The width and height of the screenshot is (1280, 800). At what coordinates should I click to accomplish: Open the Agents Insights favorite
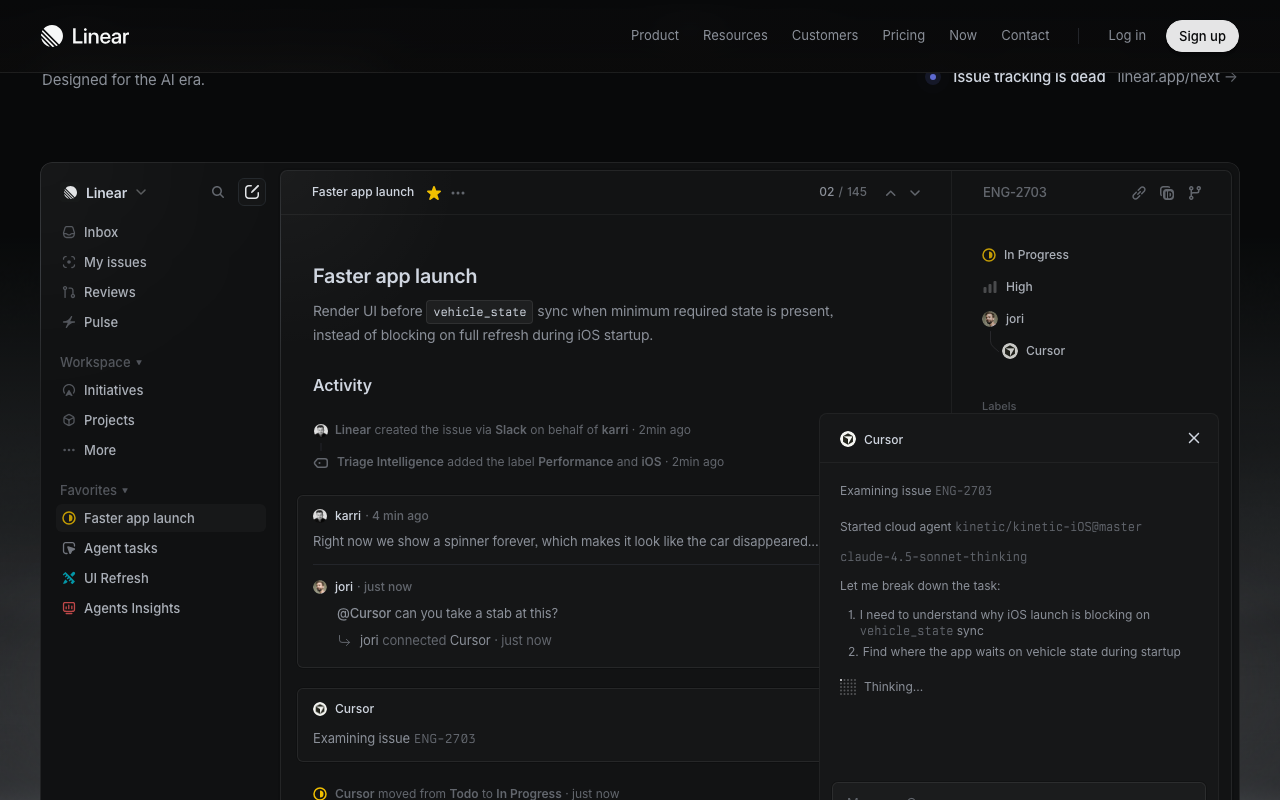point(160,608)
